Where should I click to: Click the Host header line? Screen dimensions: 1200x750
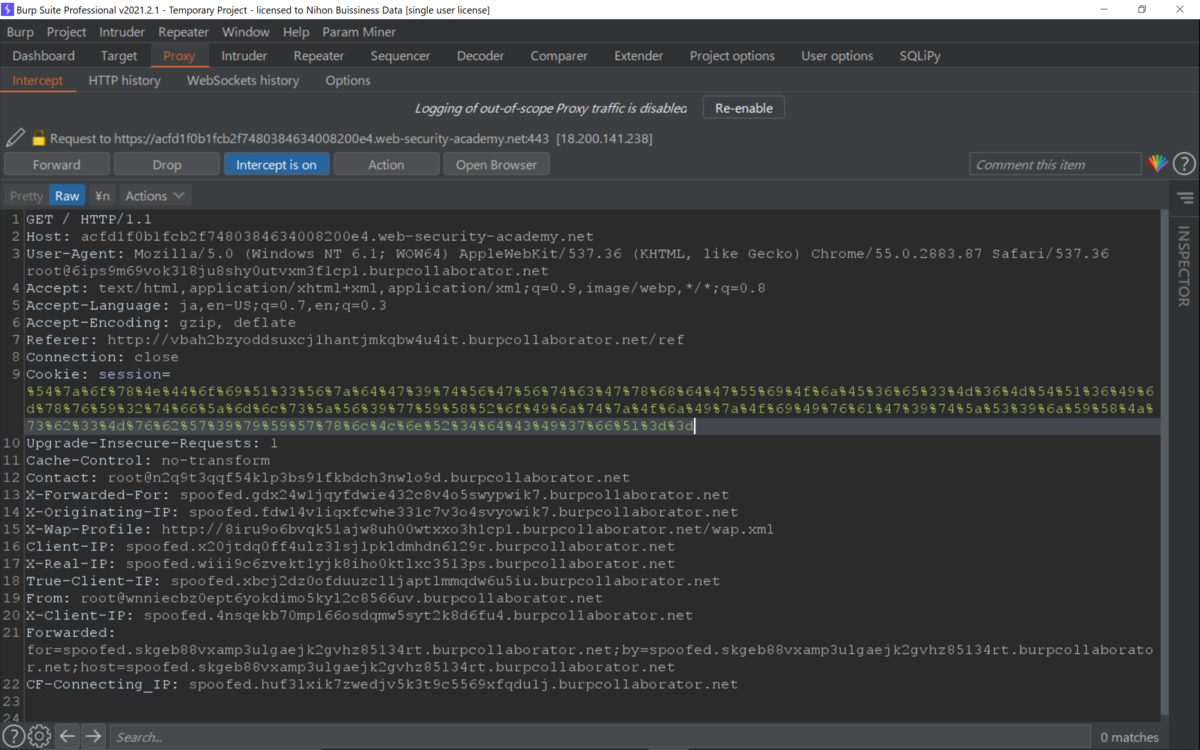(310, 237)
